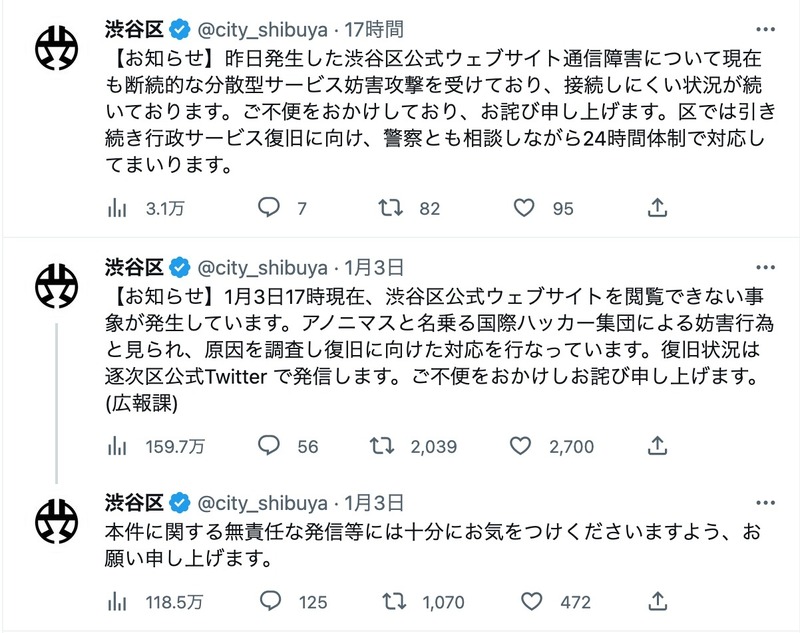Click the 渋谷区 avatar on first tweet
This screenshot has height=633, width=800.
[x=57, y=47]
